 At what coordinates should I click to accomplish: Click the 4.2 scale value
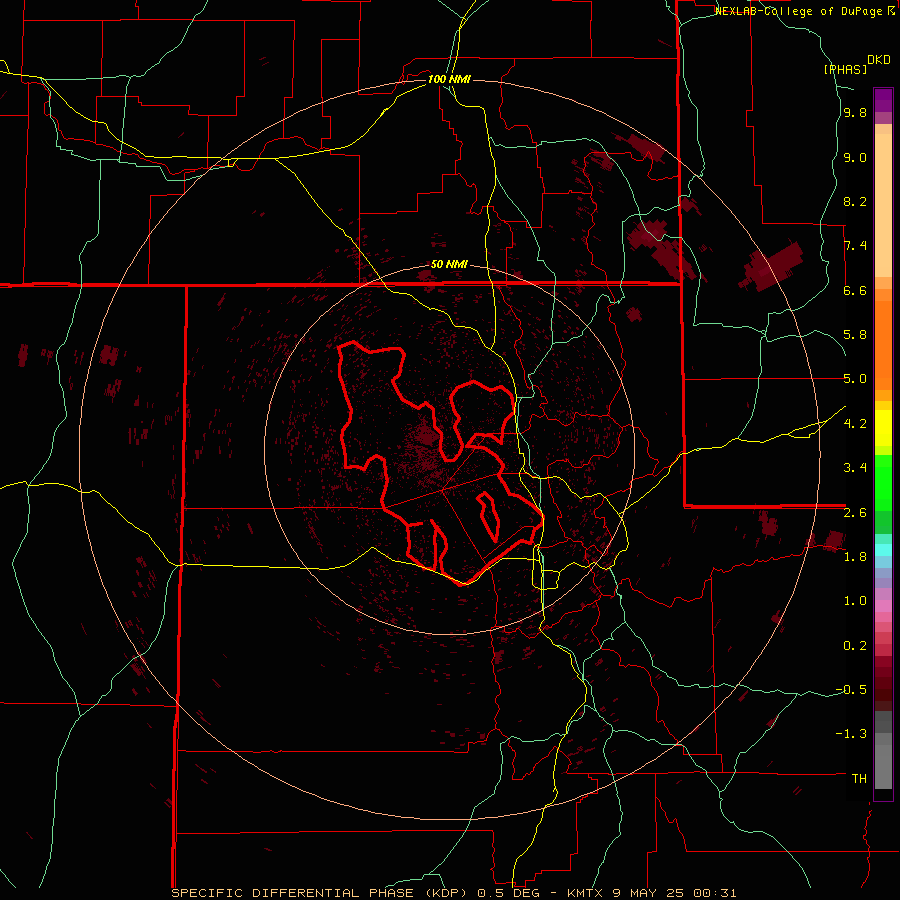(855, 424)
